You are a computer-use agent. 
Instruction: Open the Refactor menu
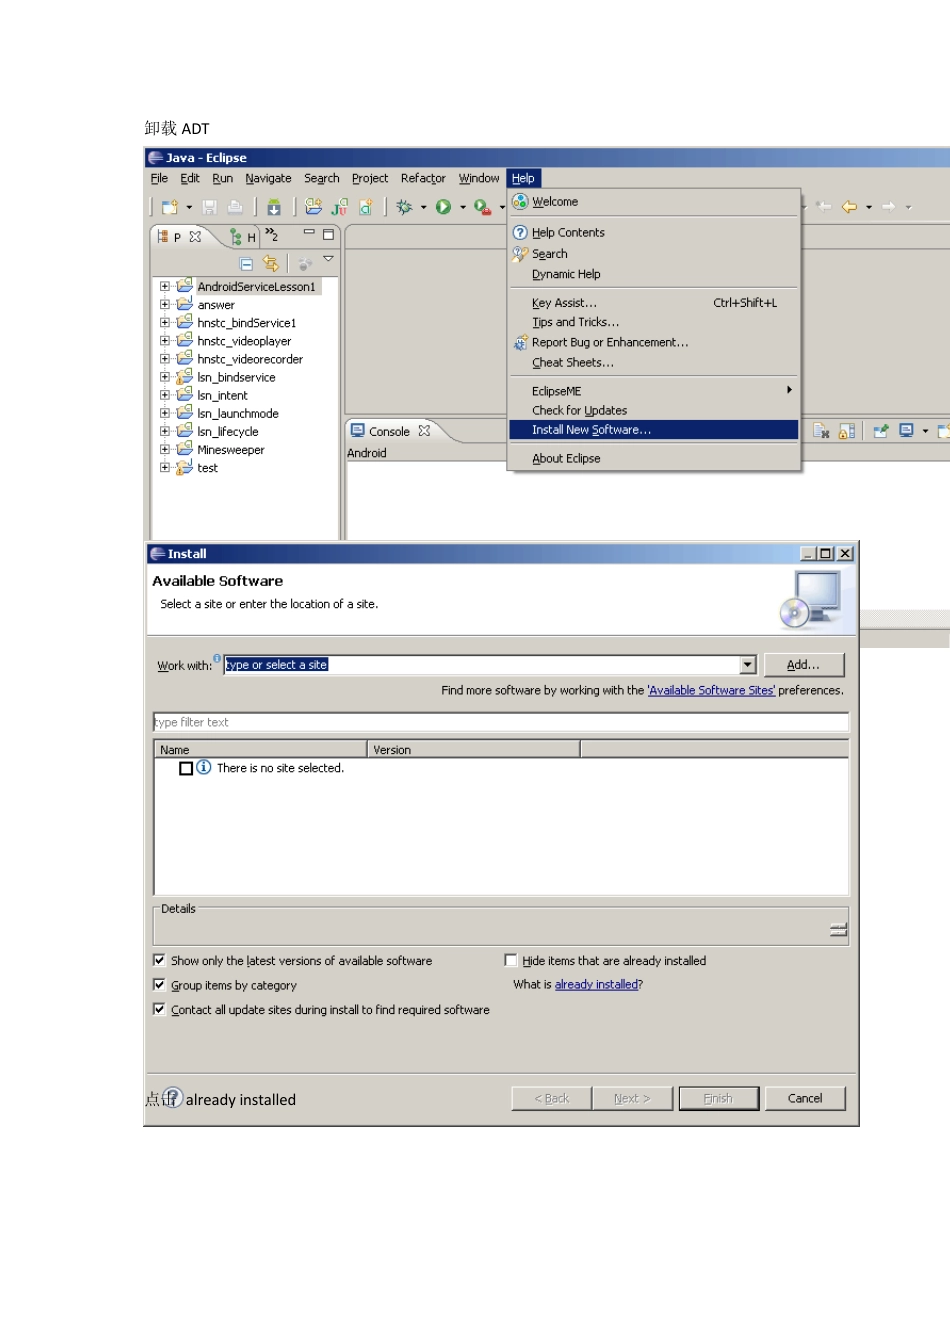(x=423, y=178)
